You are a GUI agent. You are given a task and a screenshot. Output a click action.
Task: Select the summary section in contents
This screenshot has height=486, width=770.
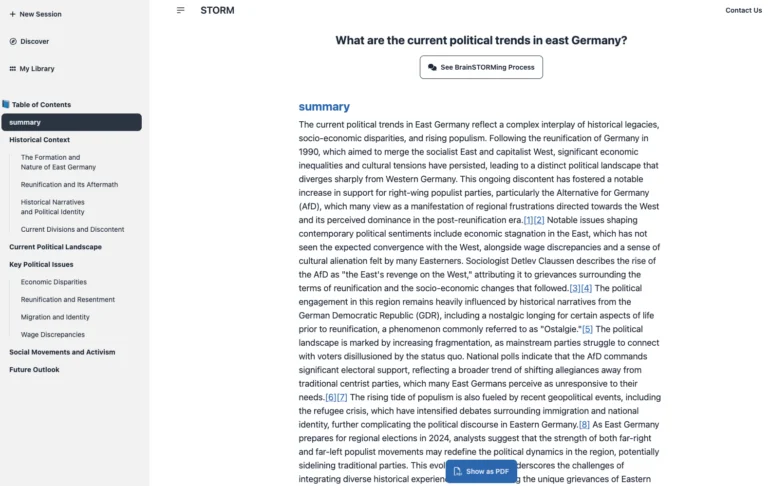[72, 122]
